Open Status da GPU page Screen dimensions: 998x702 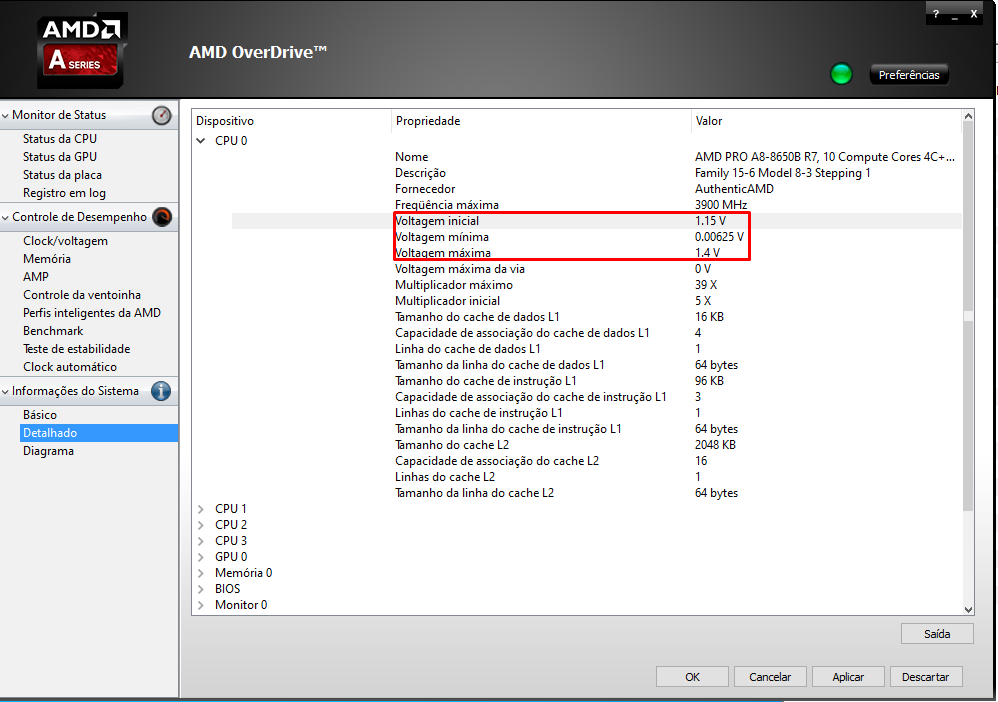pyautogui.click(x=60, y=157)
